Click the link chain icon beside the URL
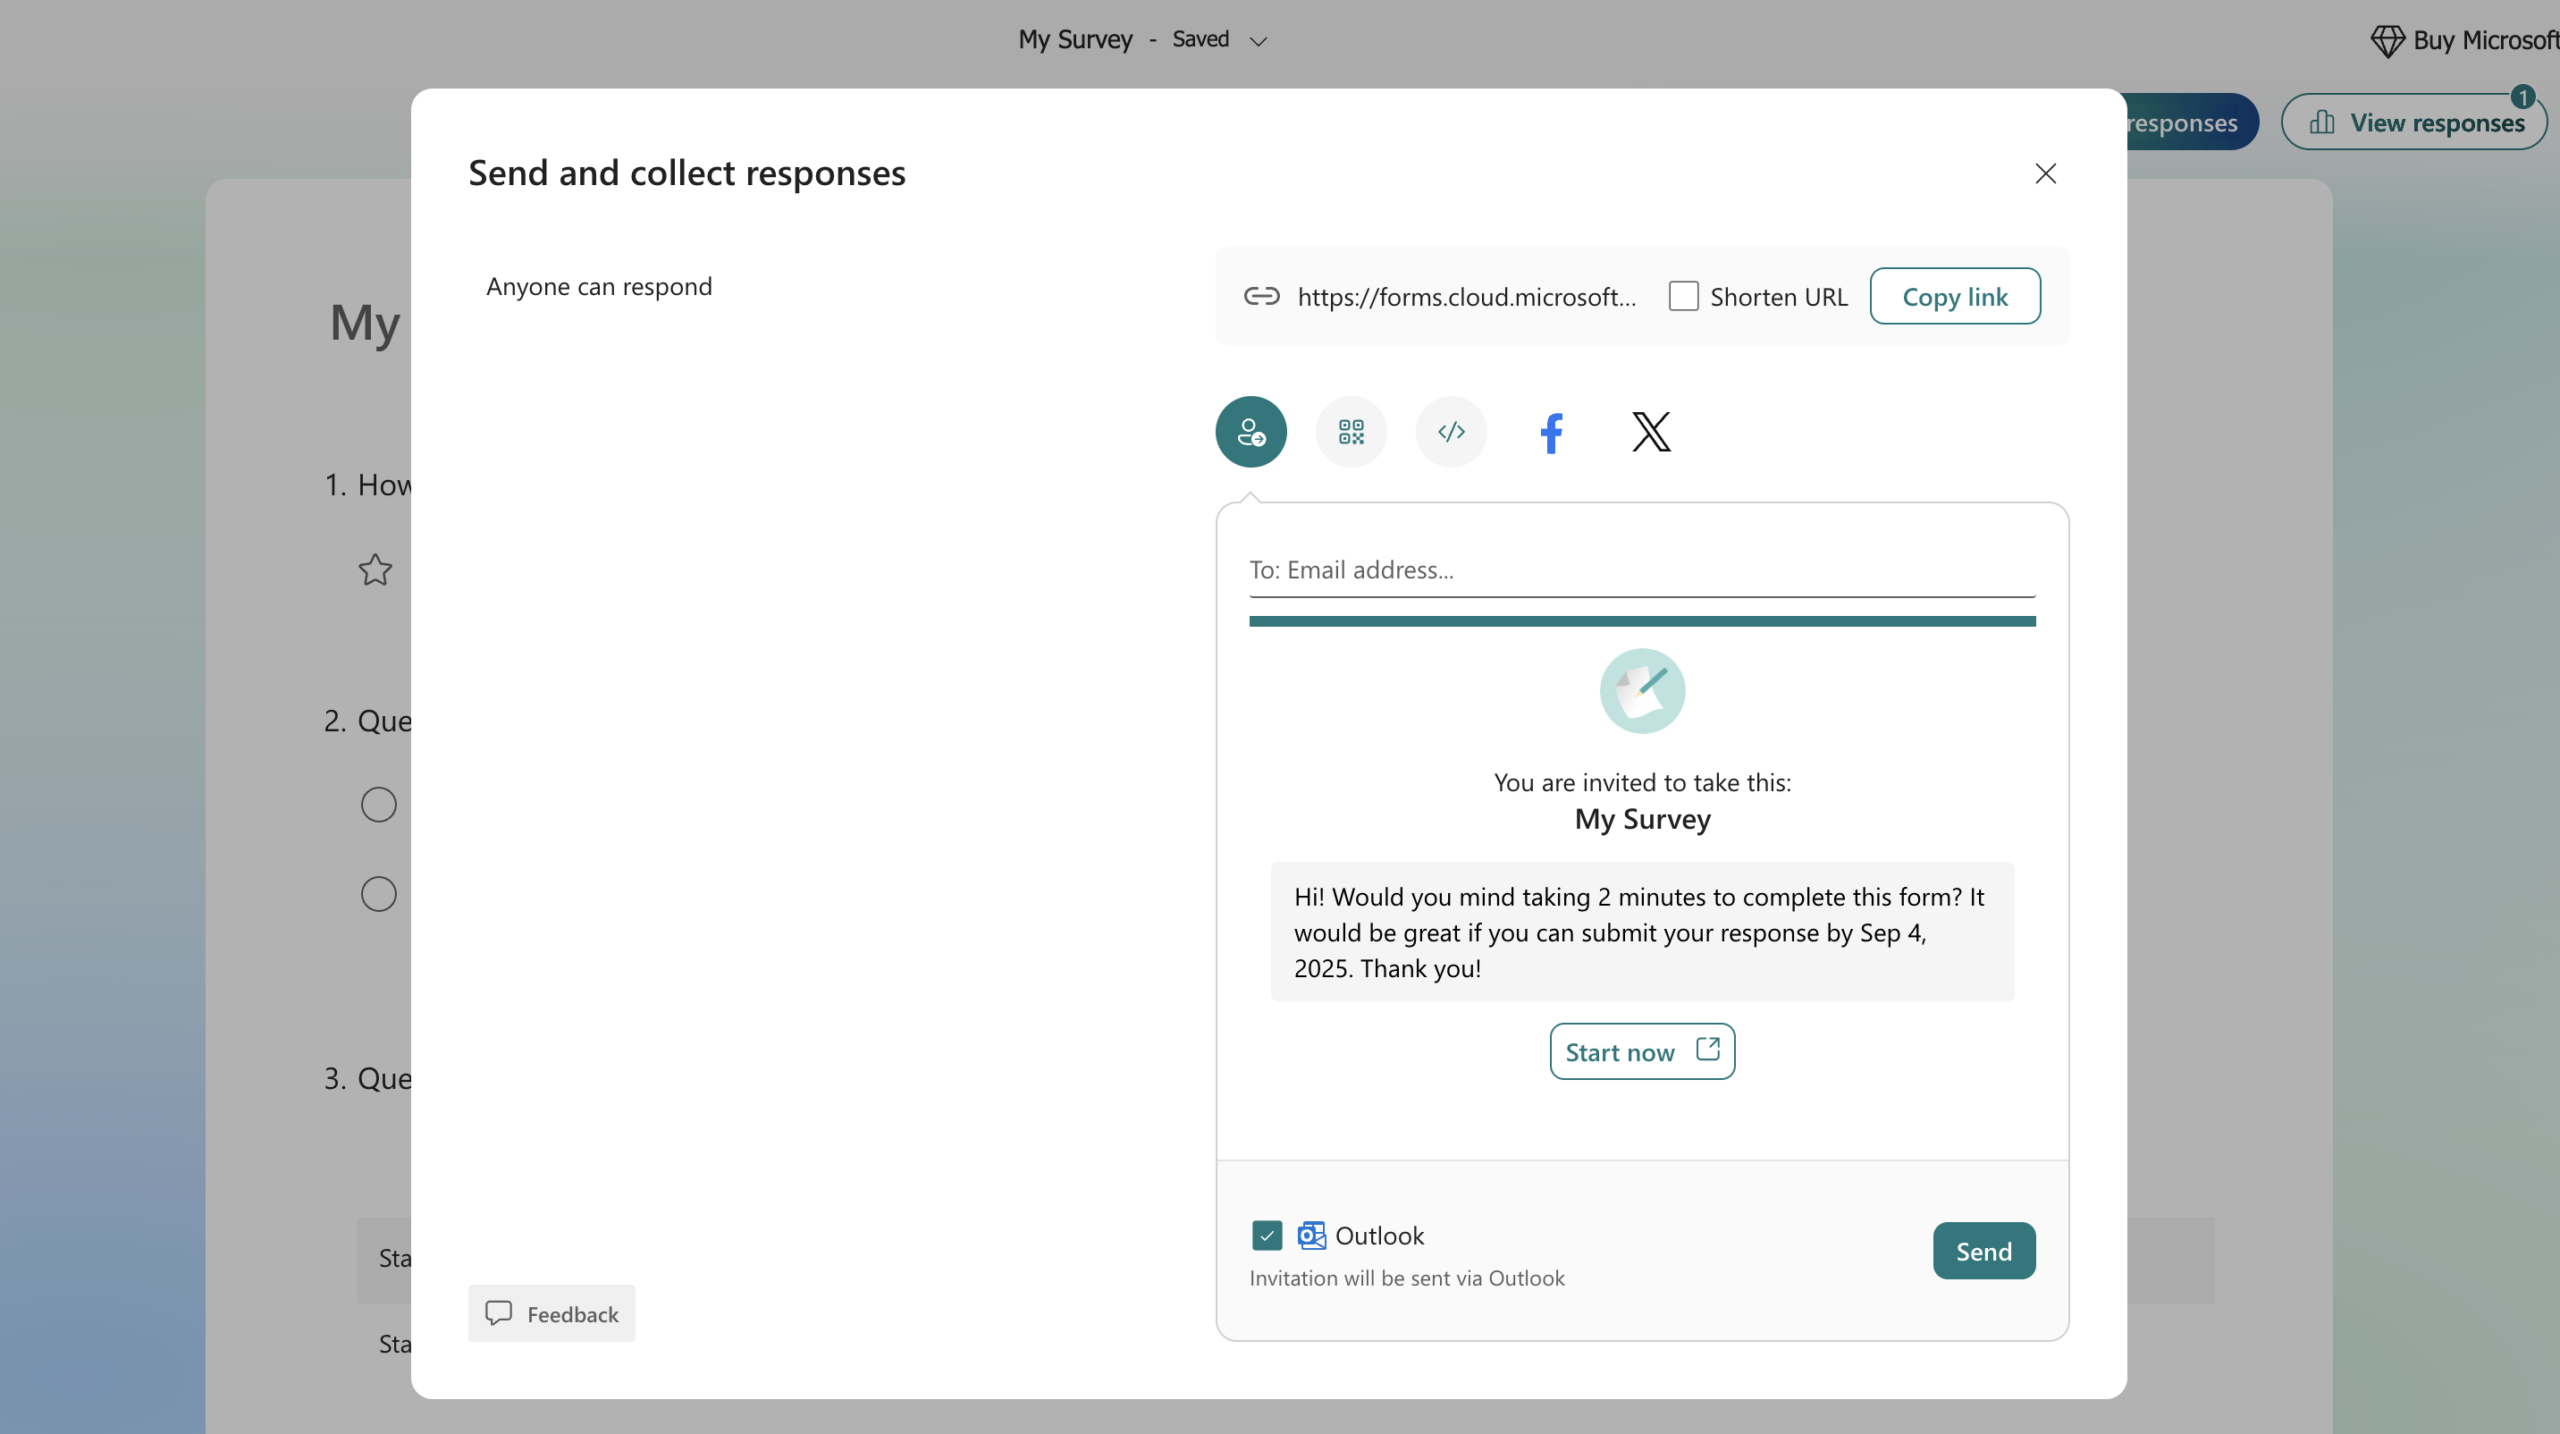Viewport: 2560px width, 1434px height. pyautogui.click(x=1260, y=296)
